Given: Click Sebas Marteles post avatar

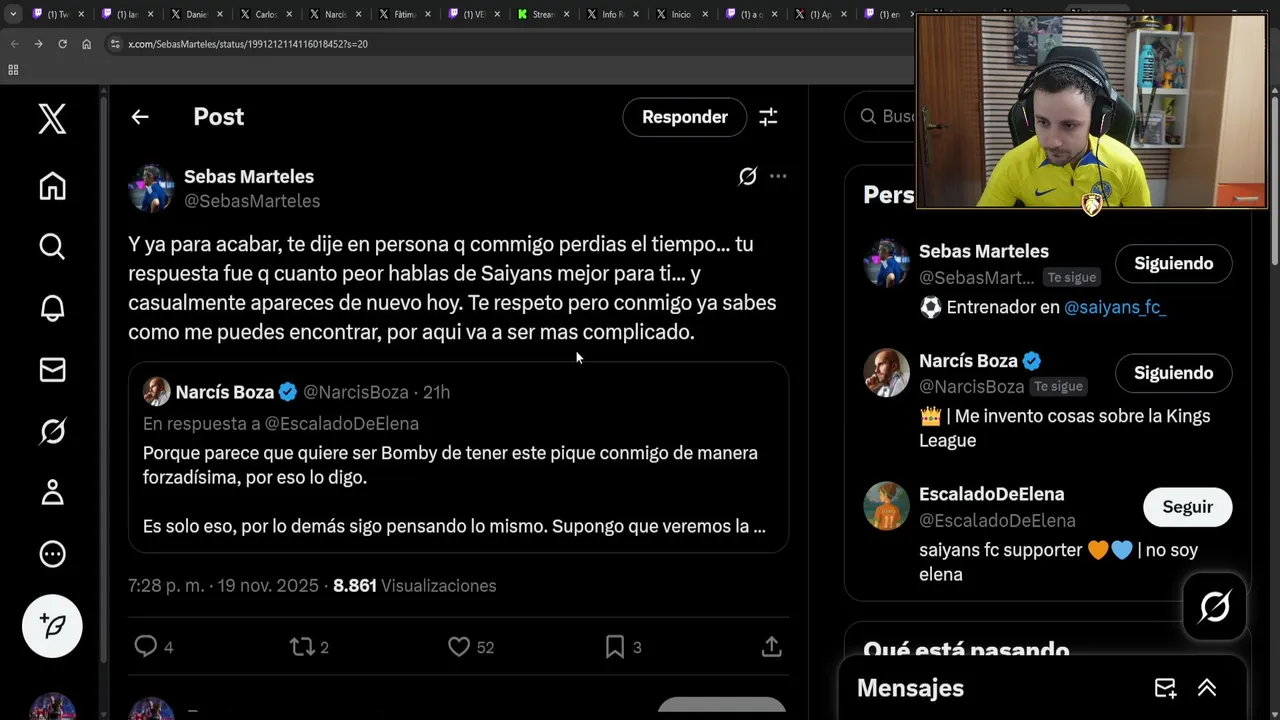Looking at the screenshot, I should tap(151, 188).
